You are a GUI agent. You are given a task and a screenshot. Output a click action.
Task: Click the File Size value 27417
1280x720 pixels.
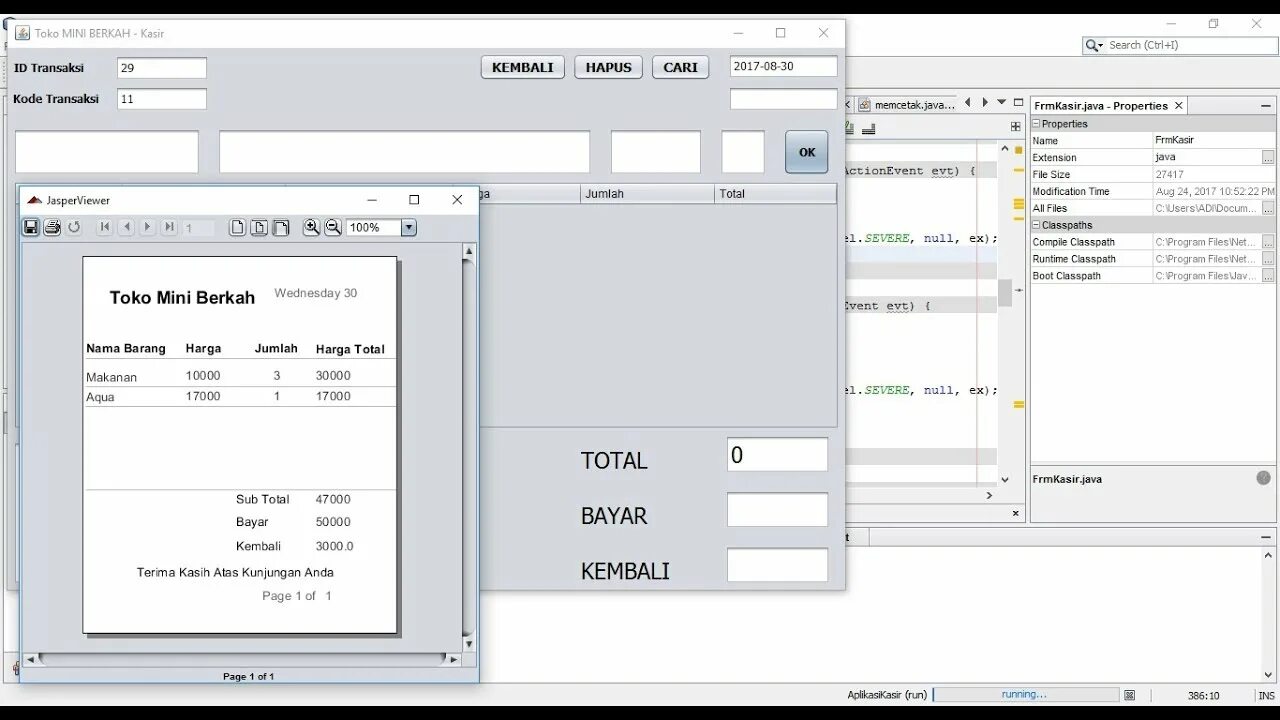click(1214, 174)
